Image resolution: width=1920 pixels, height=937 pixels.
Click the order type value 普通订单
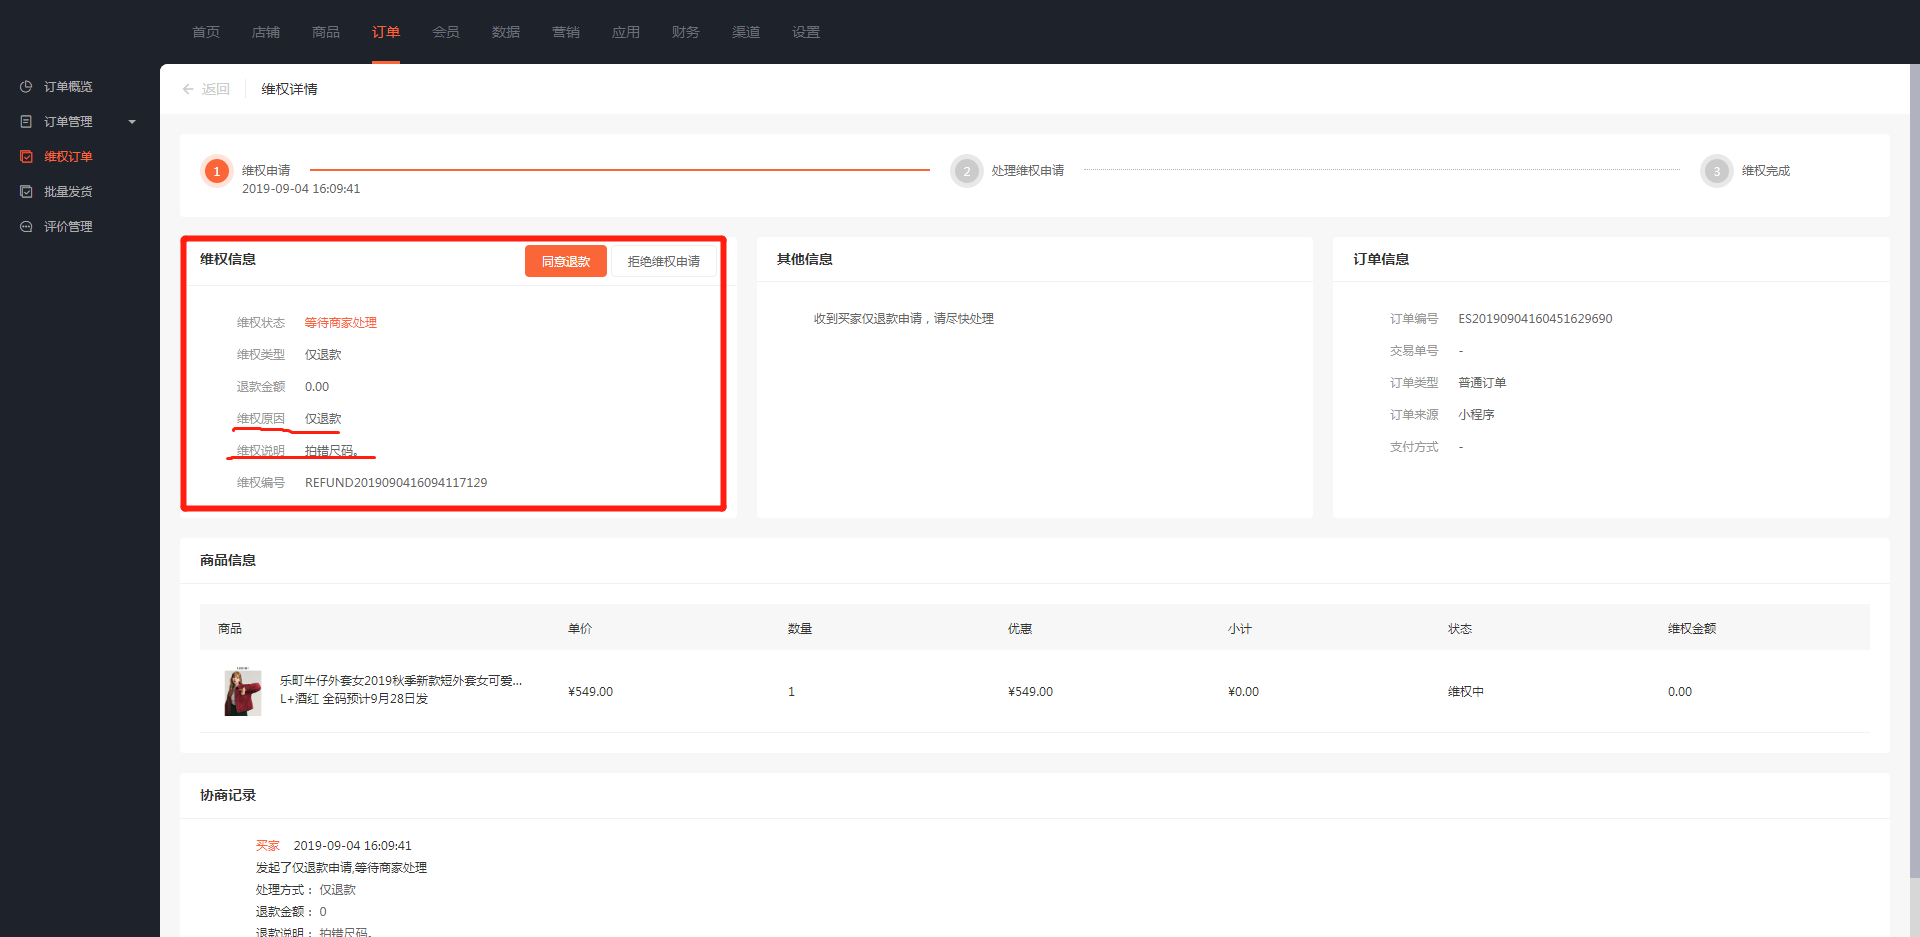(1482, 383)
